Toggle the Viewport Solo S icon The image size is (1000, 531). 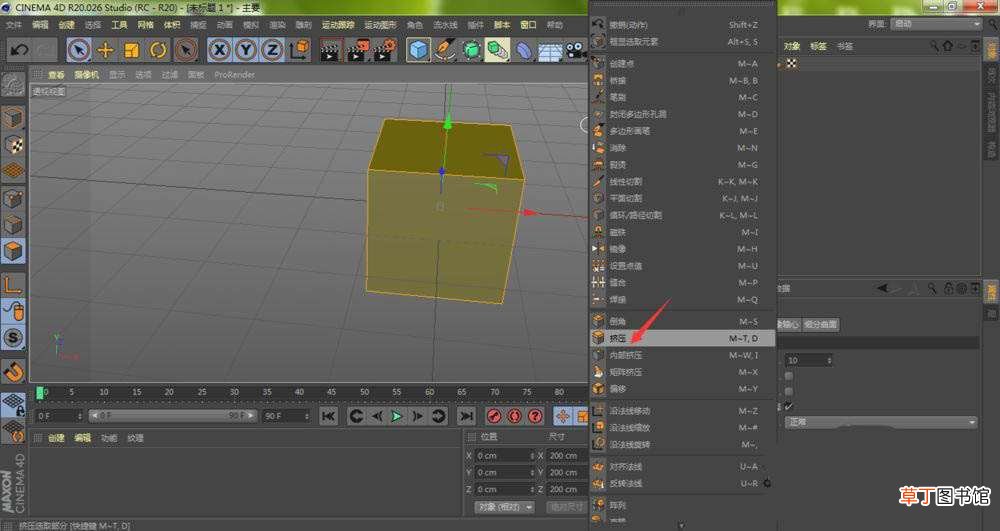pyautogui.click(x=13, y=337)
